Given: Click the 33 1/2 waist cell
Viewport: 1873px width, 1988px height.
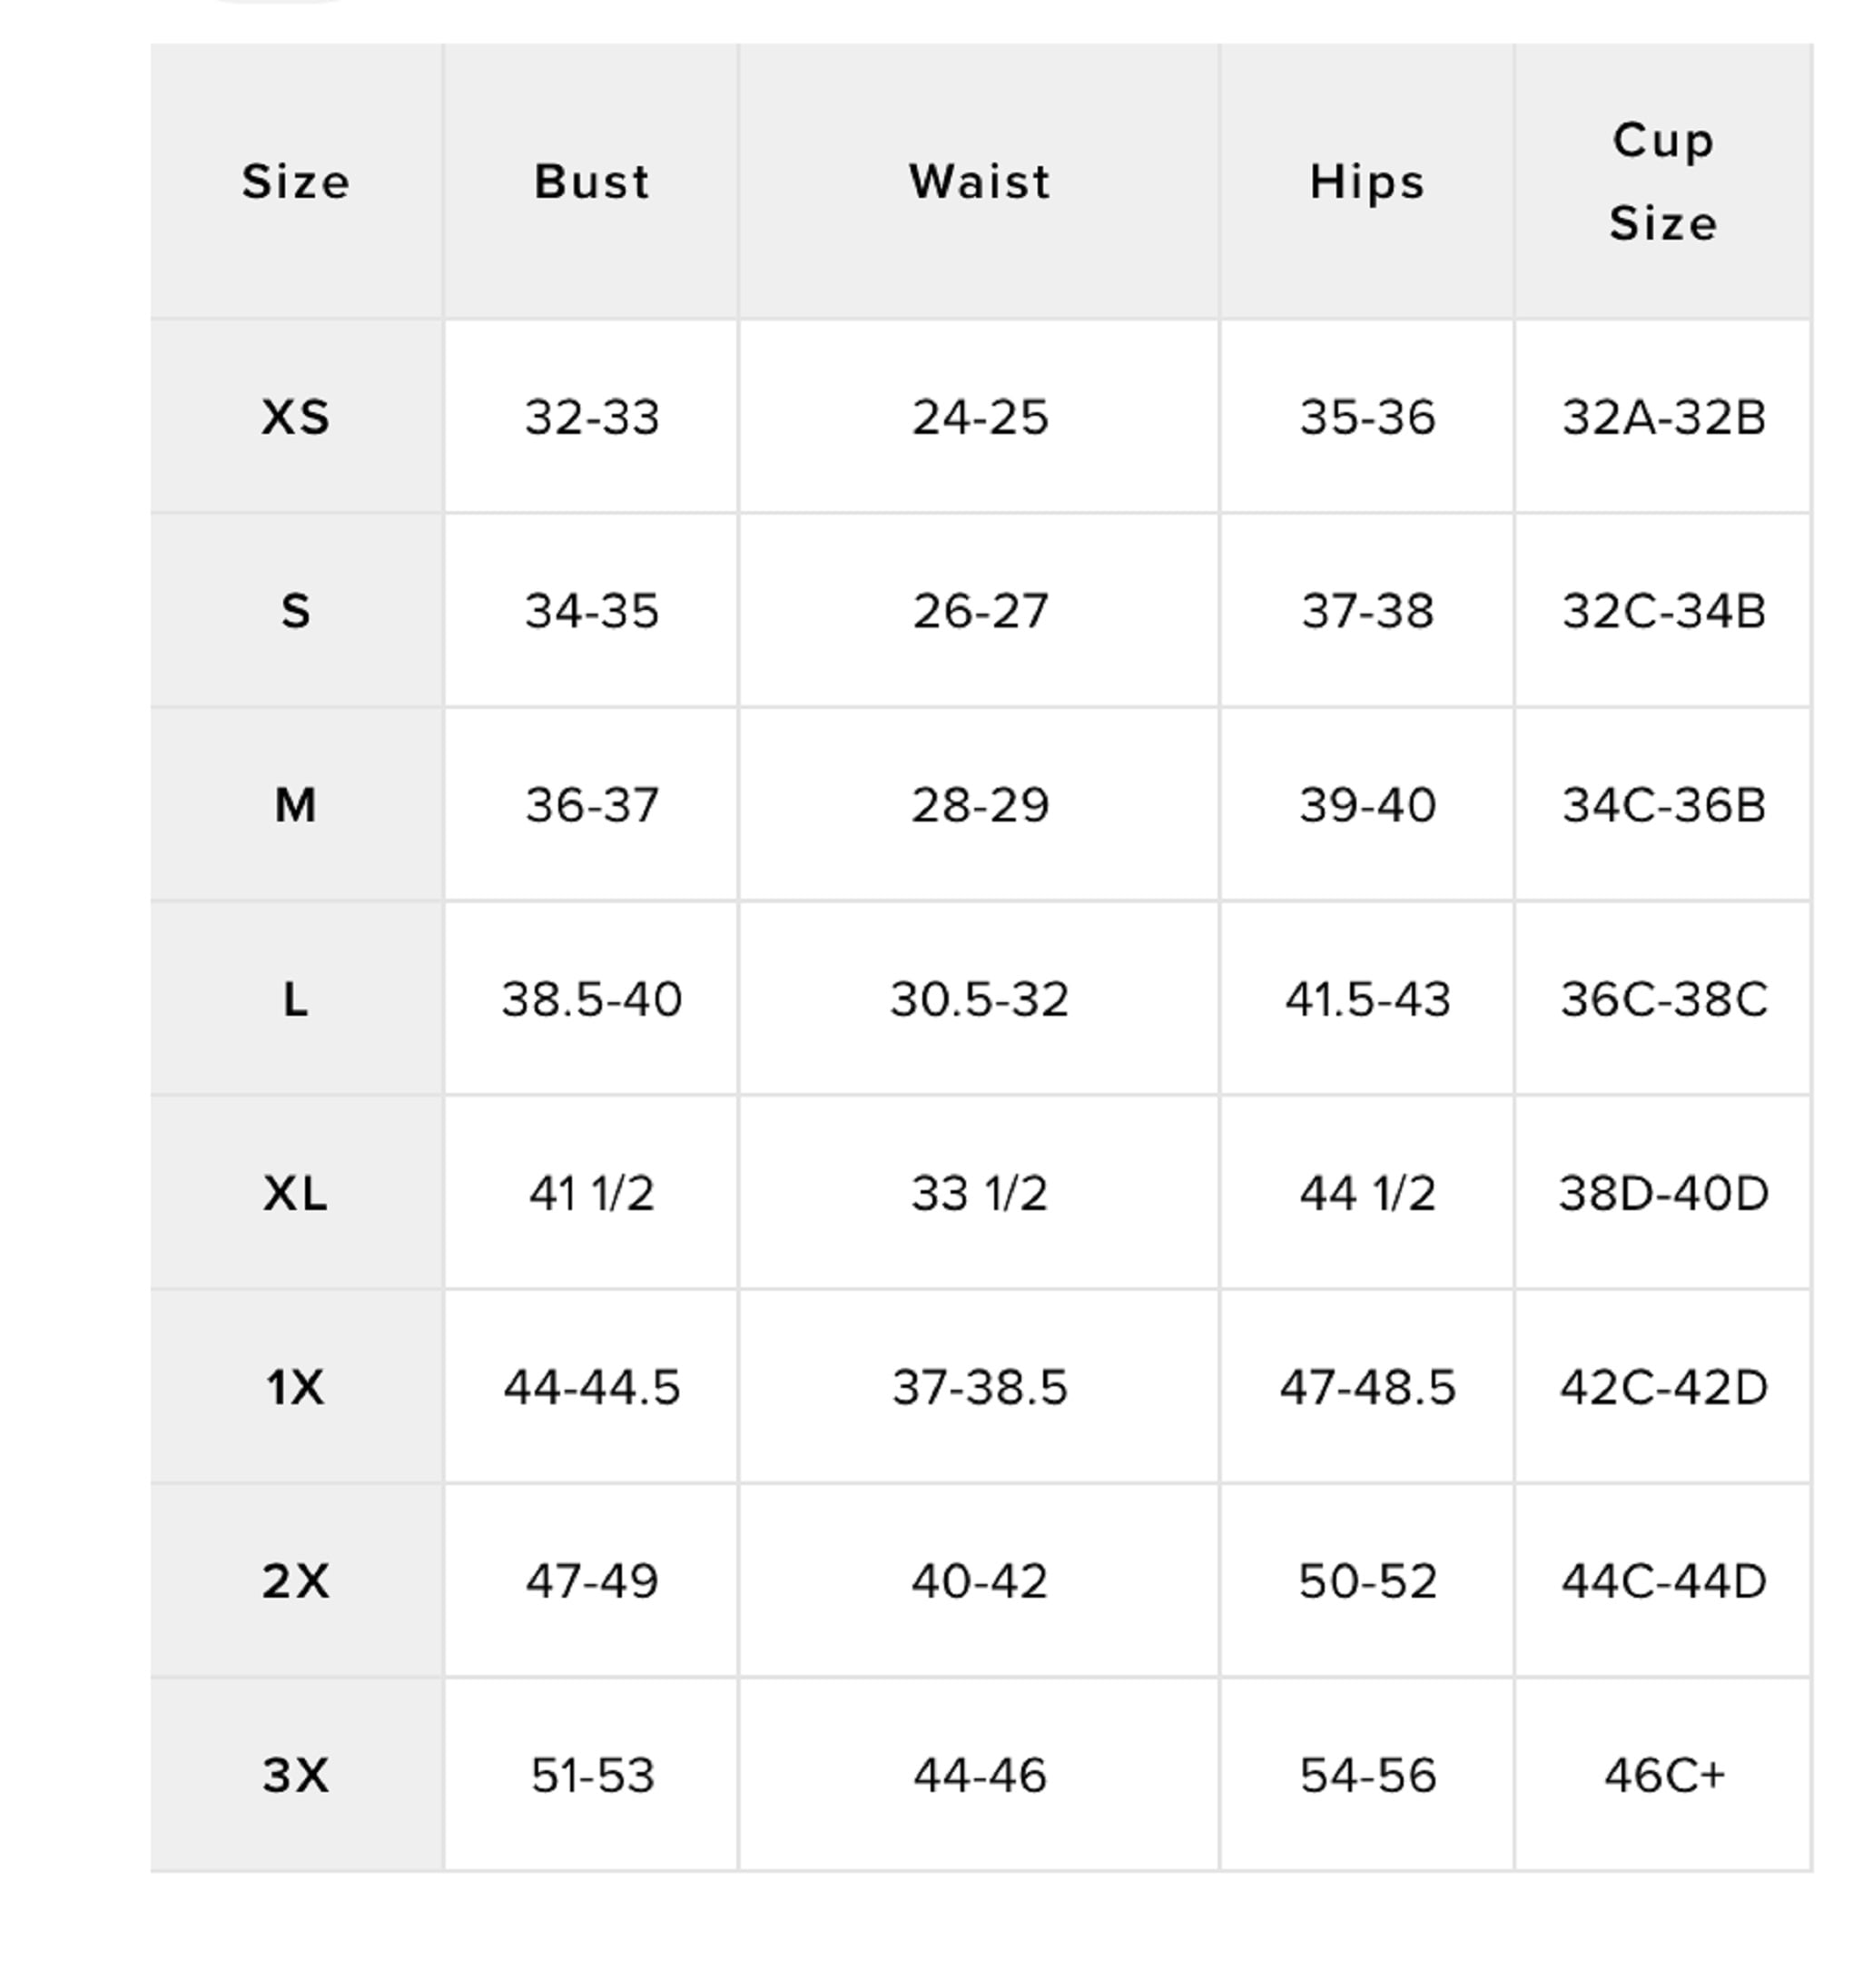Looking at the screenshot, I should point(979,1193).
